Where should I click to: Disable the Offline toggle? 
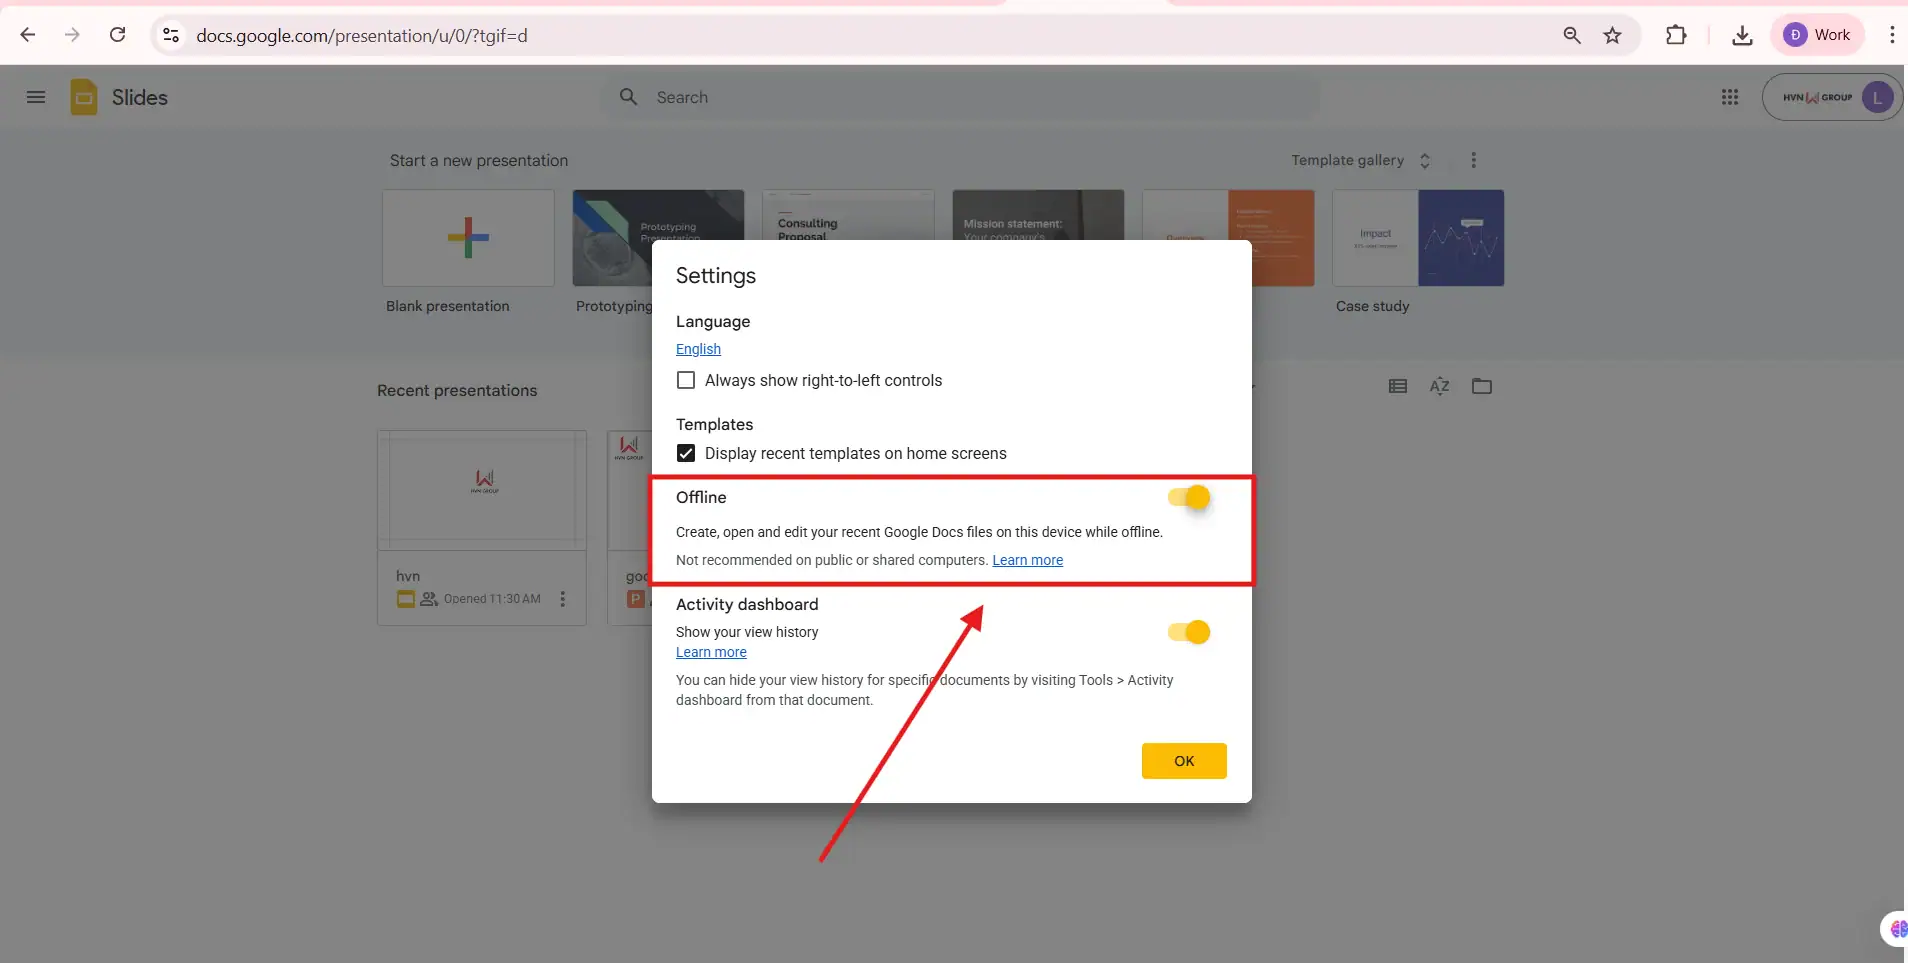pos(1191,498)
